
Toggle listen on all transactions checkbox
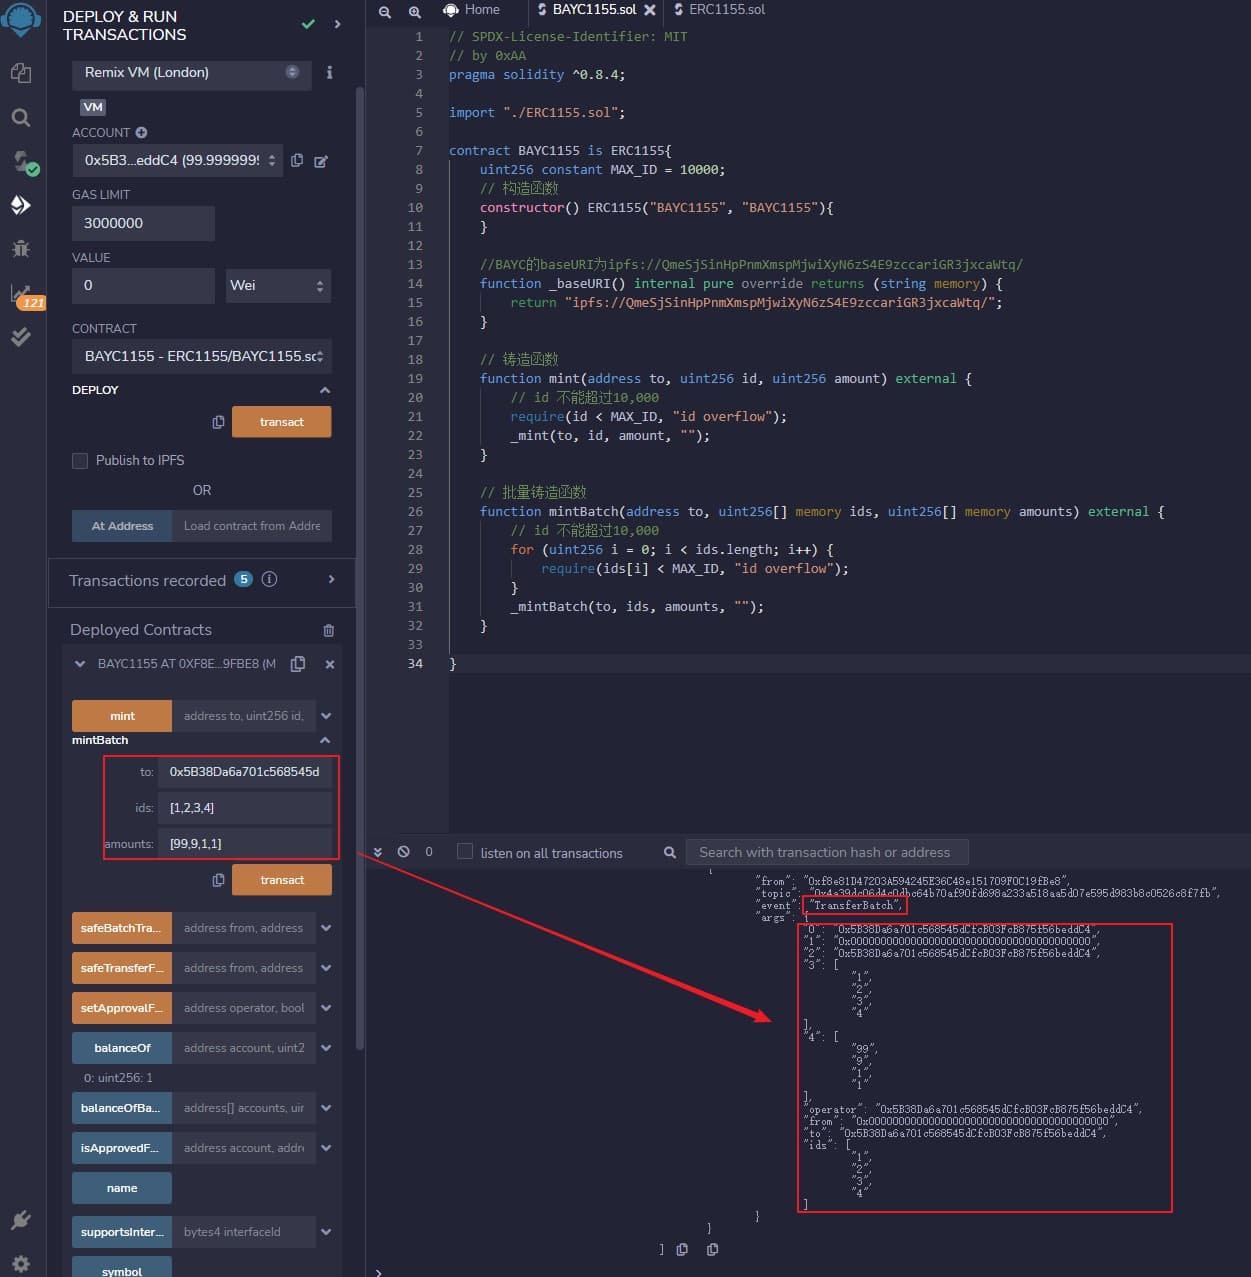465,852
